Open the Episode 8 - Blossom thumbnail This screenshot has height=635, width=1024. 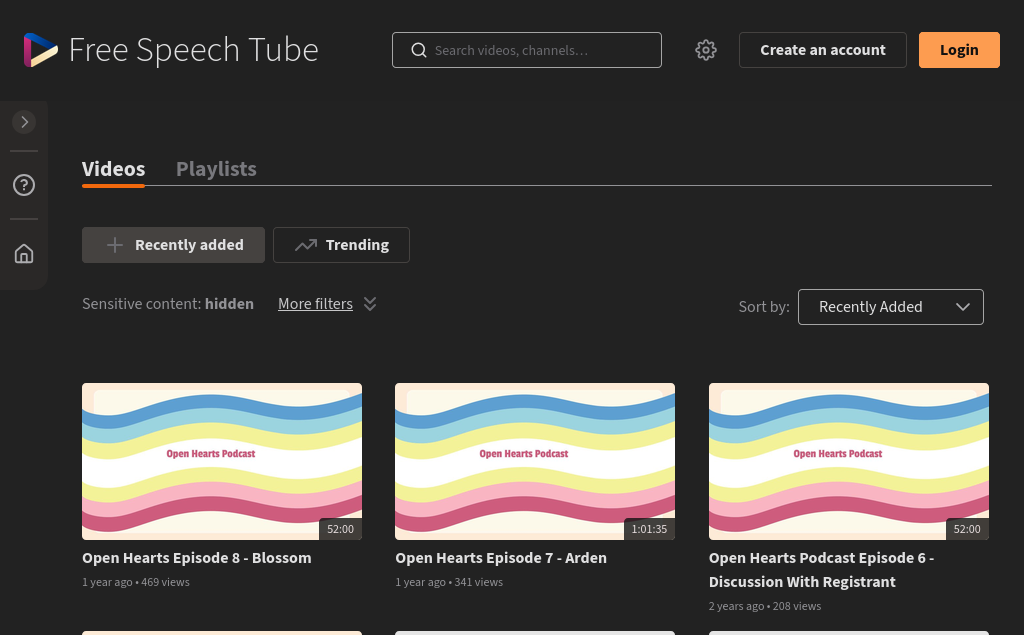coord(222,461)
